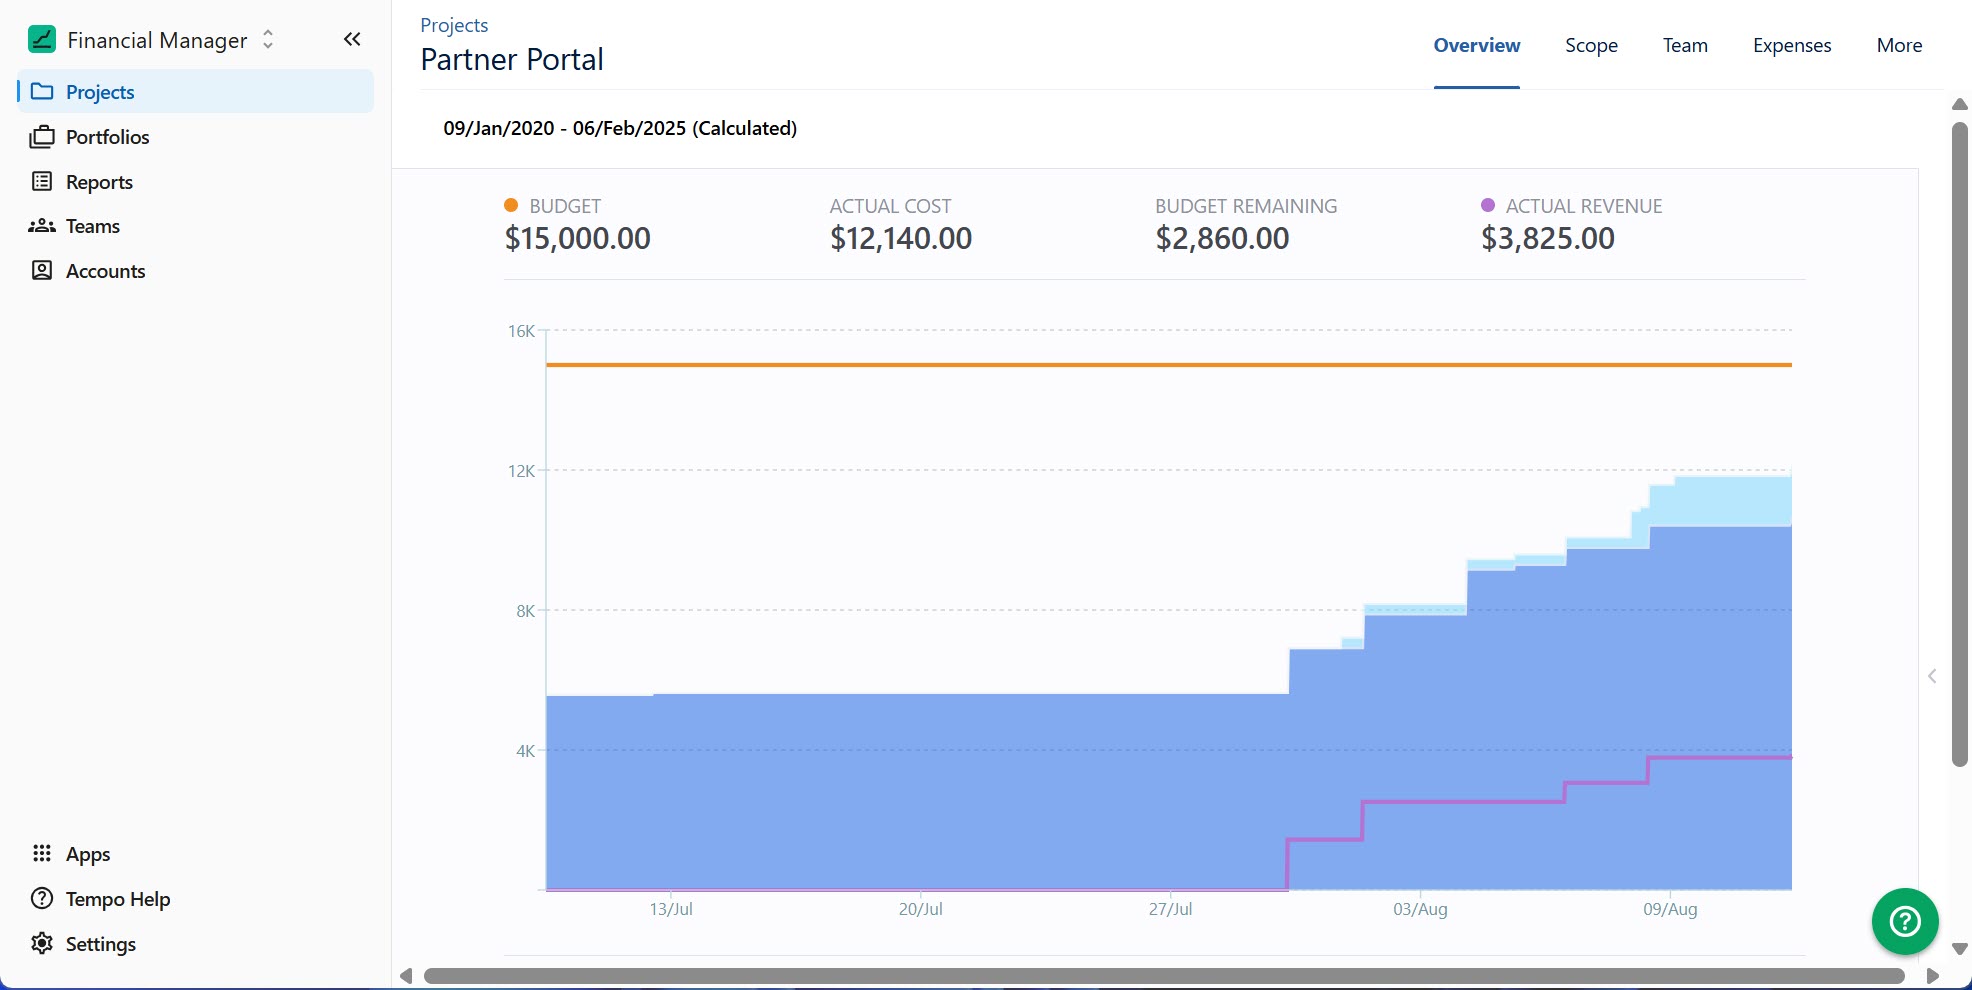Switch to the Expenses tab
The image size is (1972, 990).
pos(1791,45)
